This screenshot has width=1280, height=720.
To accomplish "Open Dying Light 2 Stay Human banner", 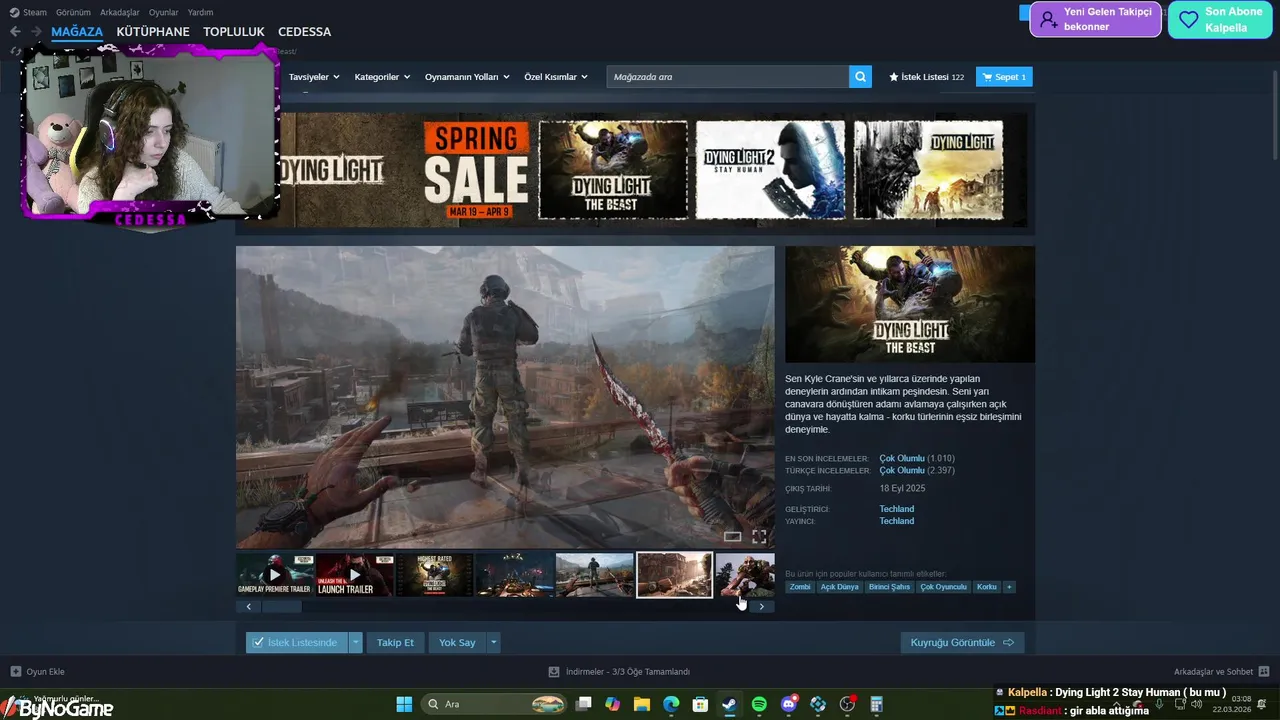I will [x=770, y=170].
